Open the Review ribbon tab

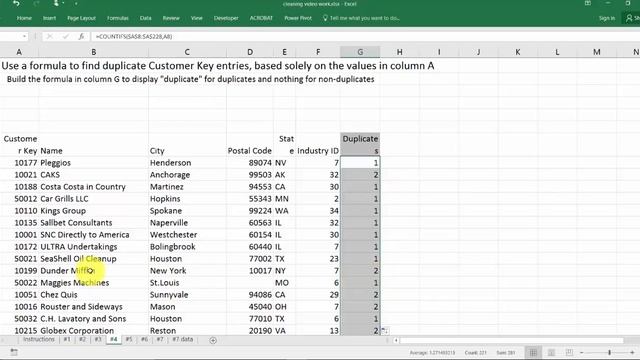(x=171, y=18)
